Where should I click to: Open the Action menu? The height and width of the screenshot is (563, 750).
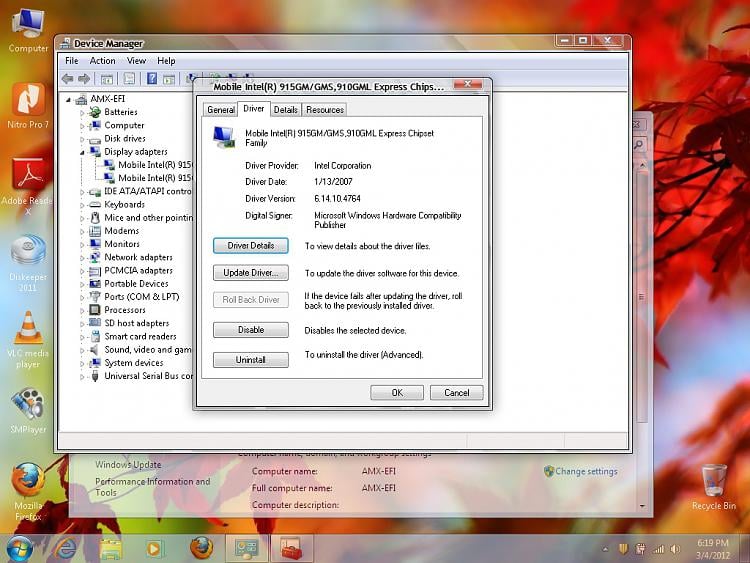(102, 61)
